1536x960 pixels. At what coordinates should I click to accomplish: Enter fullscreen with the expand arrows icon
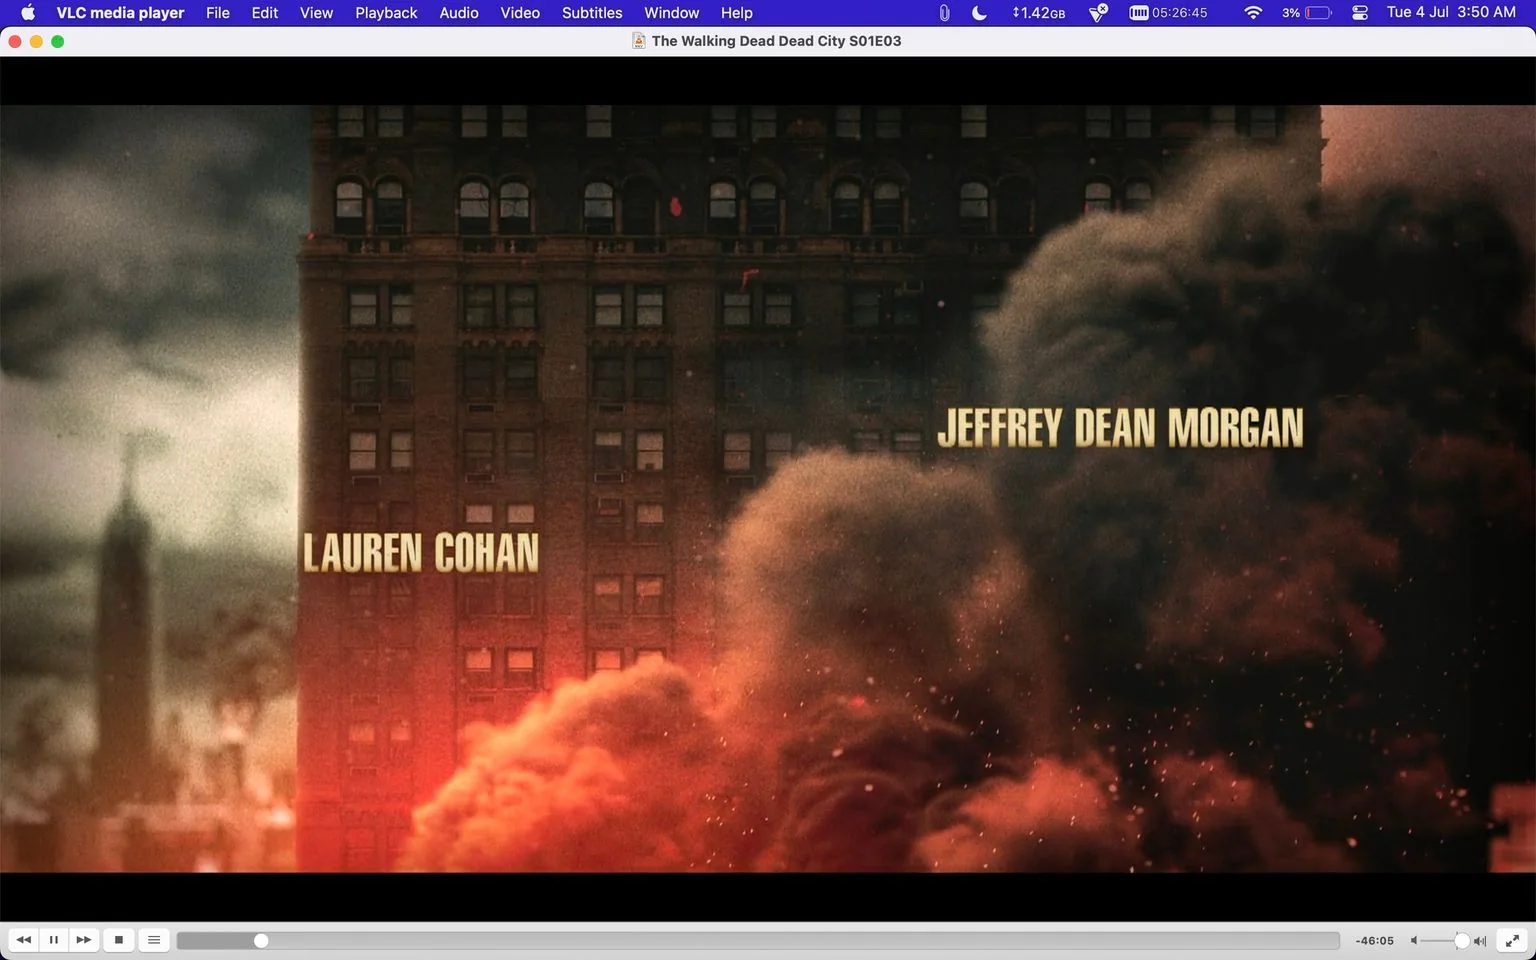coord(1513,940)
